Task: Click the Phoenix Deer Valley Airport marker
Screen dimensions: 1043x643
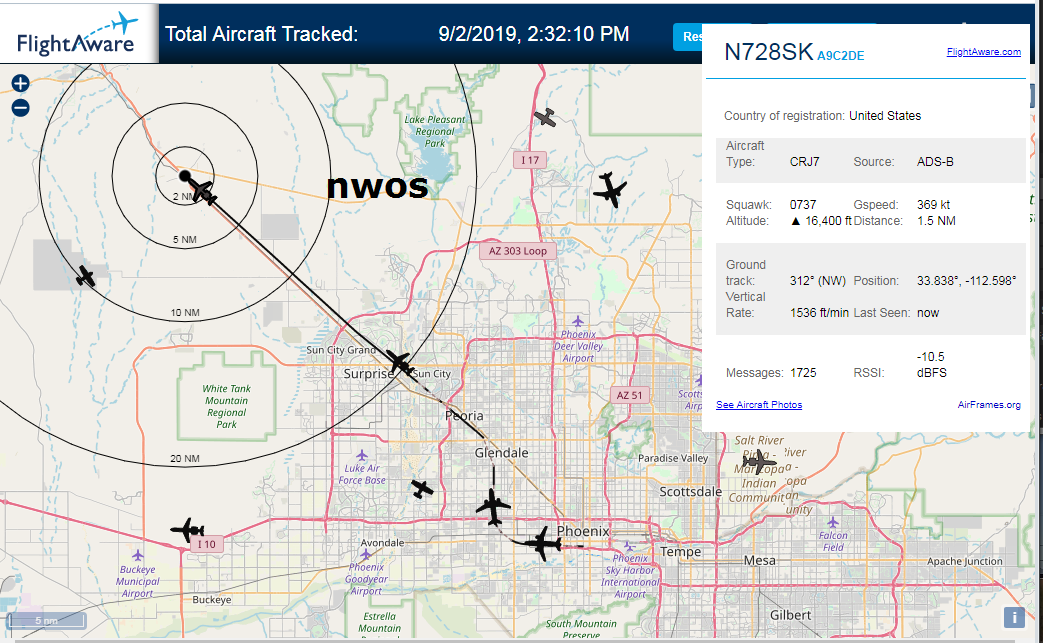Action: coord(577,322)
